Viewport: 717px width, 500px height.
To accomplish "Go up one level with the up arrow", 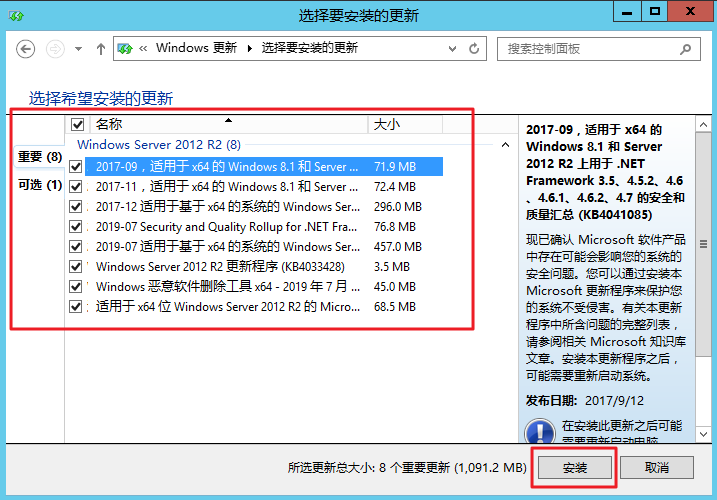I will coord(101,49).
